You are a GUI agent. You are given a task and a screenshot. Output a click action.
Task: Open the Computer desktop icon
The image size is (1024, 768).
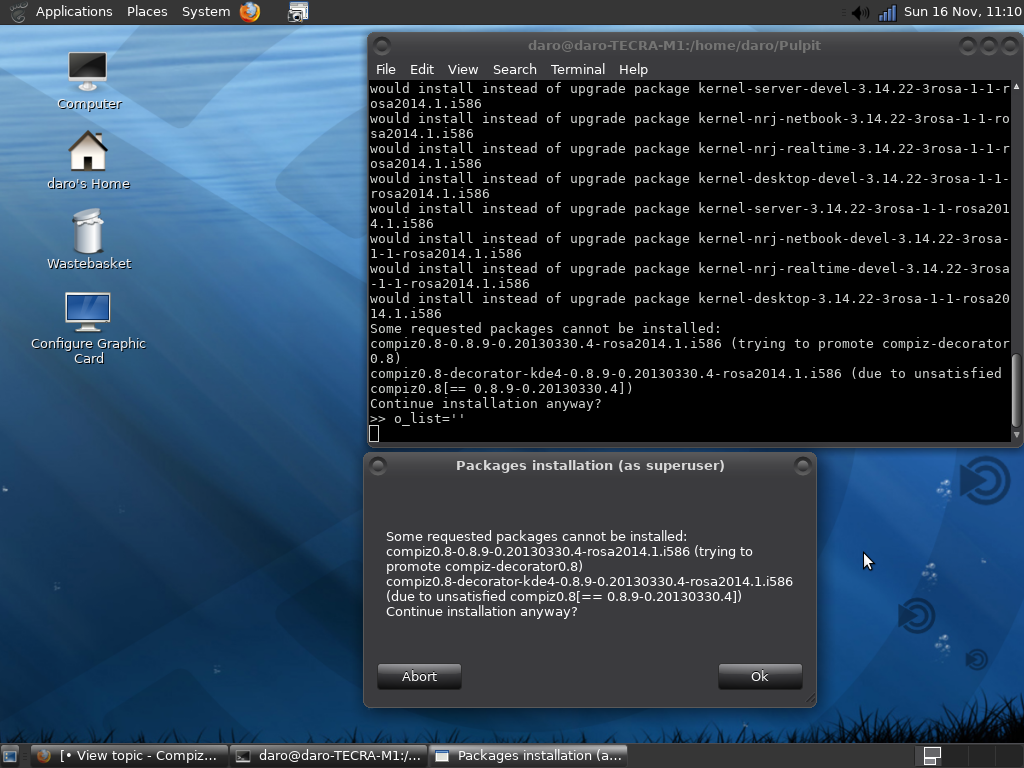(88, 70)
